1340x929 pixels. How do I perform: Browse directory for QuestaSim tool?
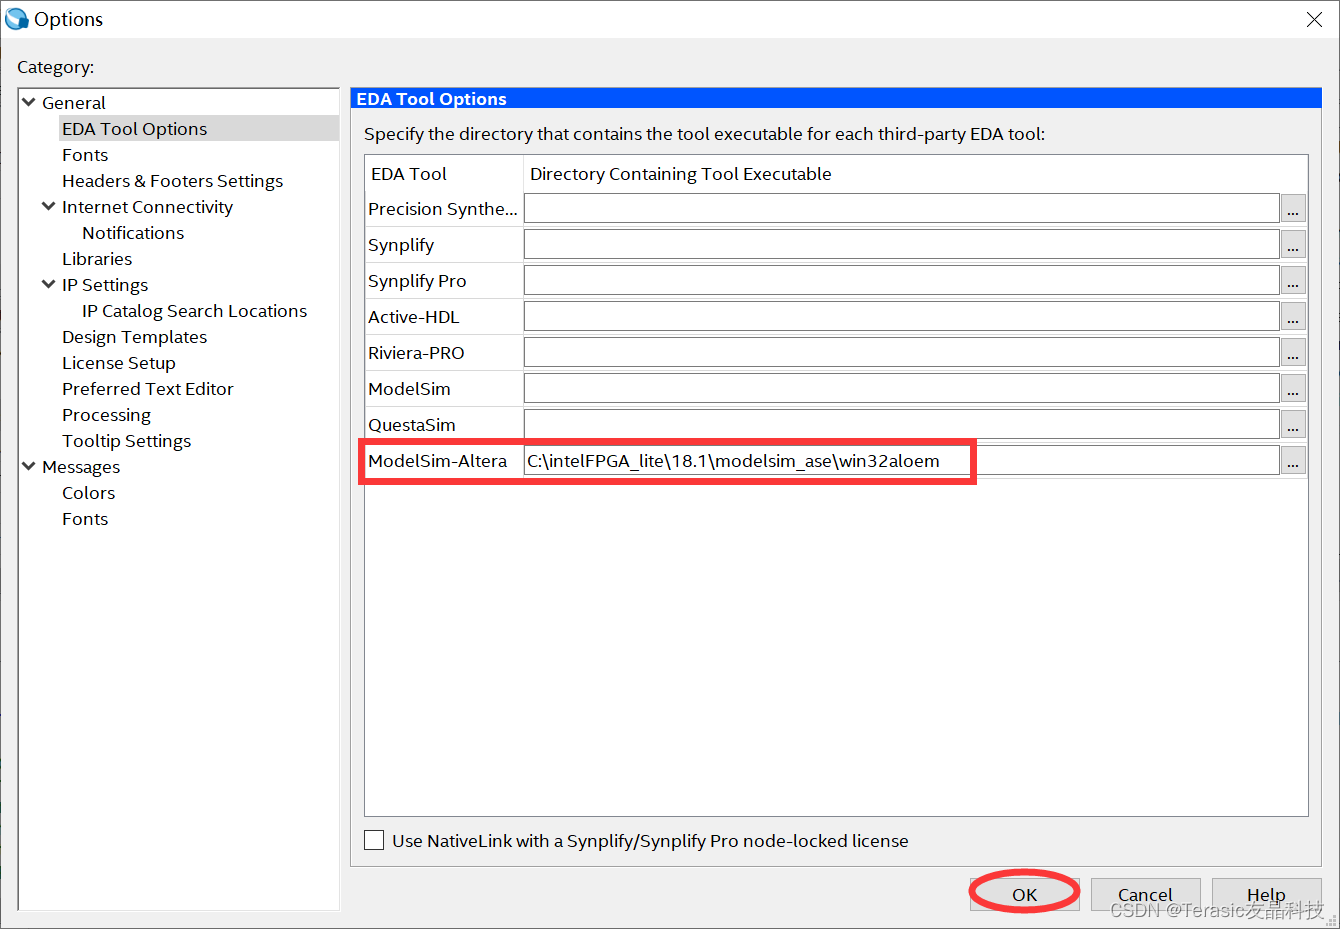[x=1293, y=424]
